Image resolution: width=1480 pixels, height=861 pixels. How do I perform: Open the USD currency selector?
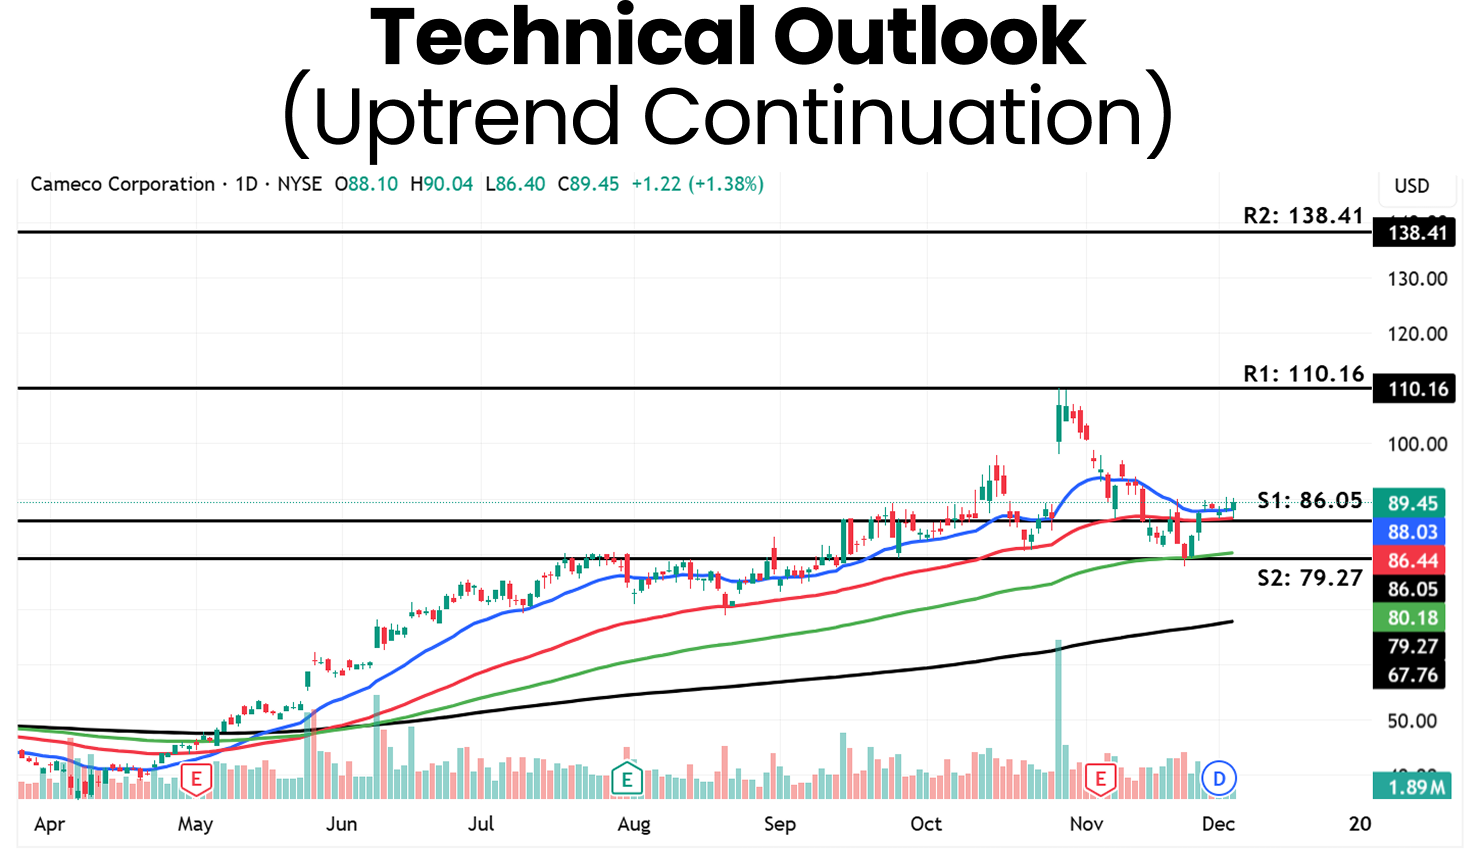click(x=1411, y=186)
